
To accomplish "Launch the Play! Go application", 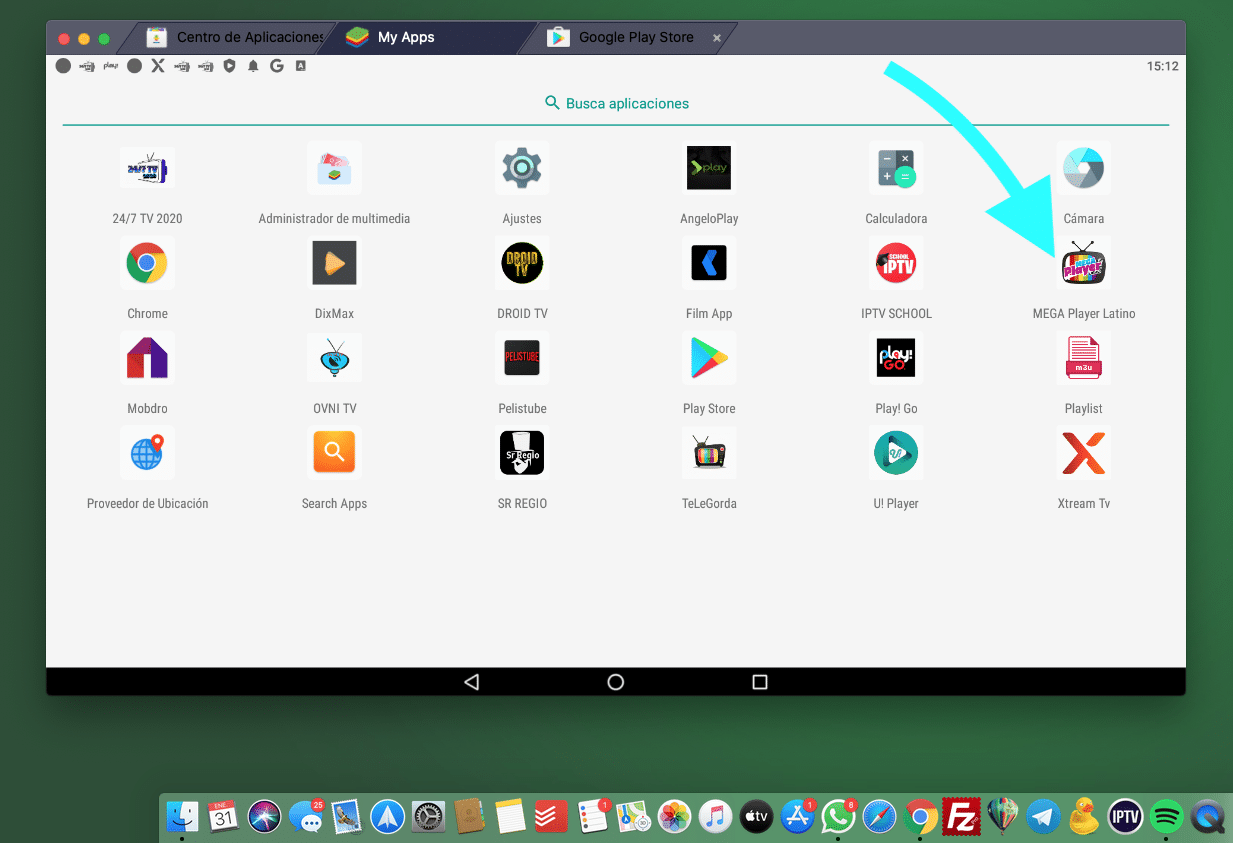I will tap(896, 358).
